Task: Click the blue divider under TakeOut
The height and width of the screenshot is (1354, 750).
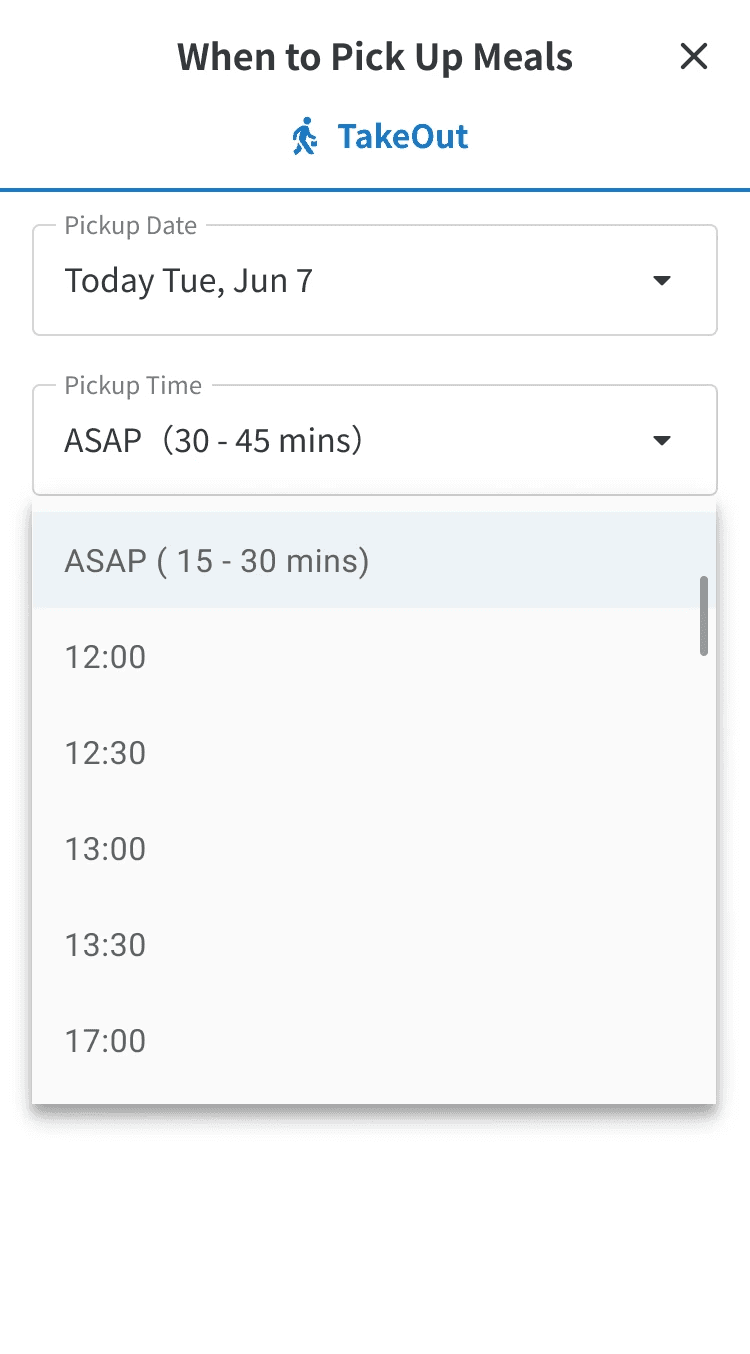Action: 375,189
